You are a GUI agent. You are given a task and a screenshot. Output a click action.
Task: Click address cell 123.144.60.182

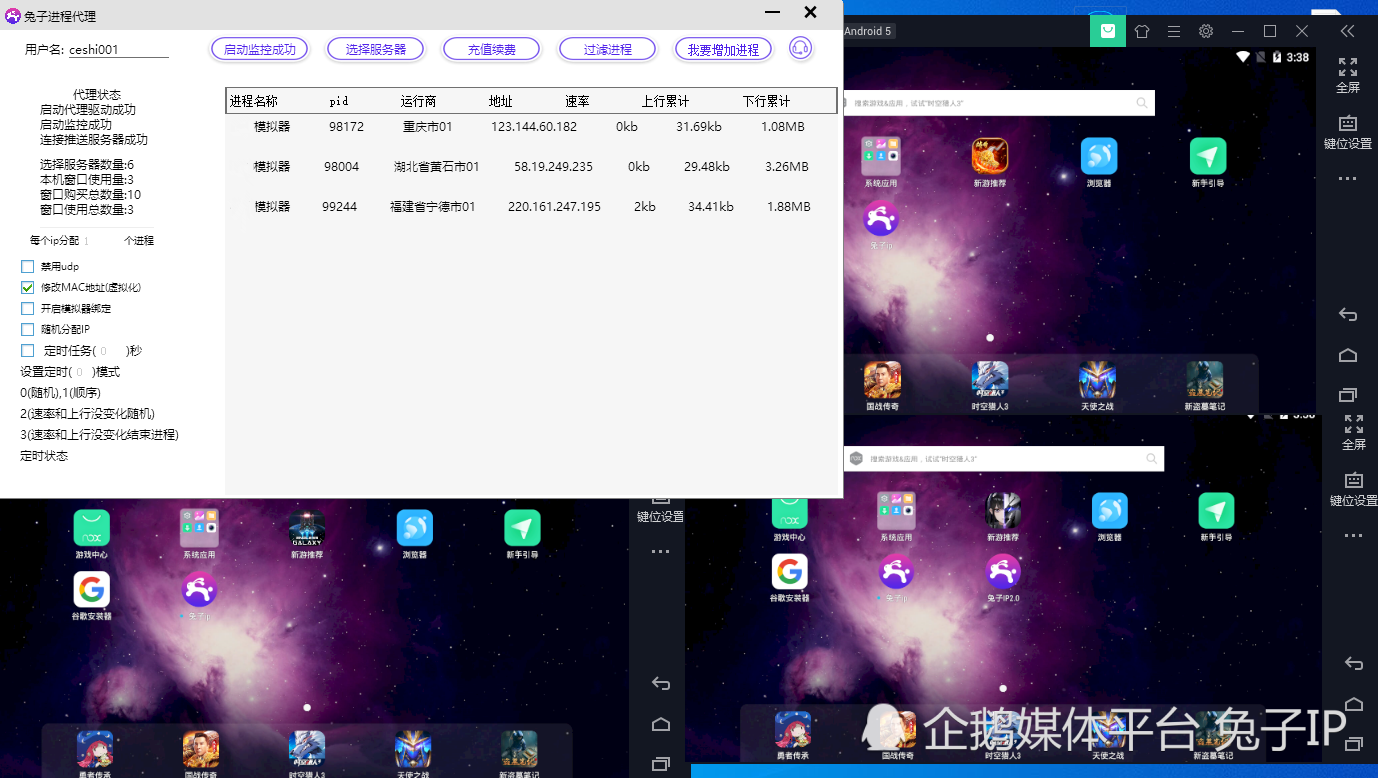tap(534, 127)
